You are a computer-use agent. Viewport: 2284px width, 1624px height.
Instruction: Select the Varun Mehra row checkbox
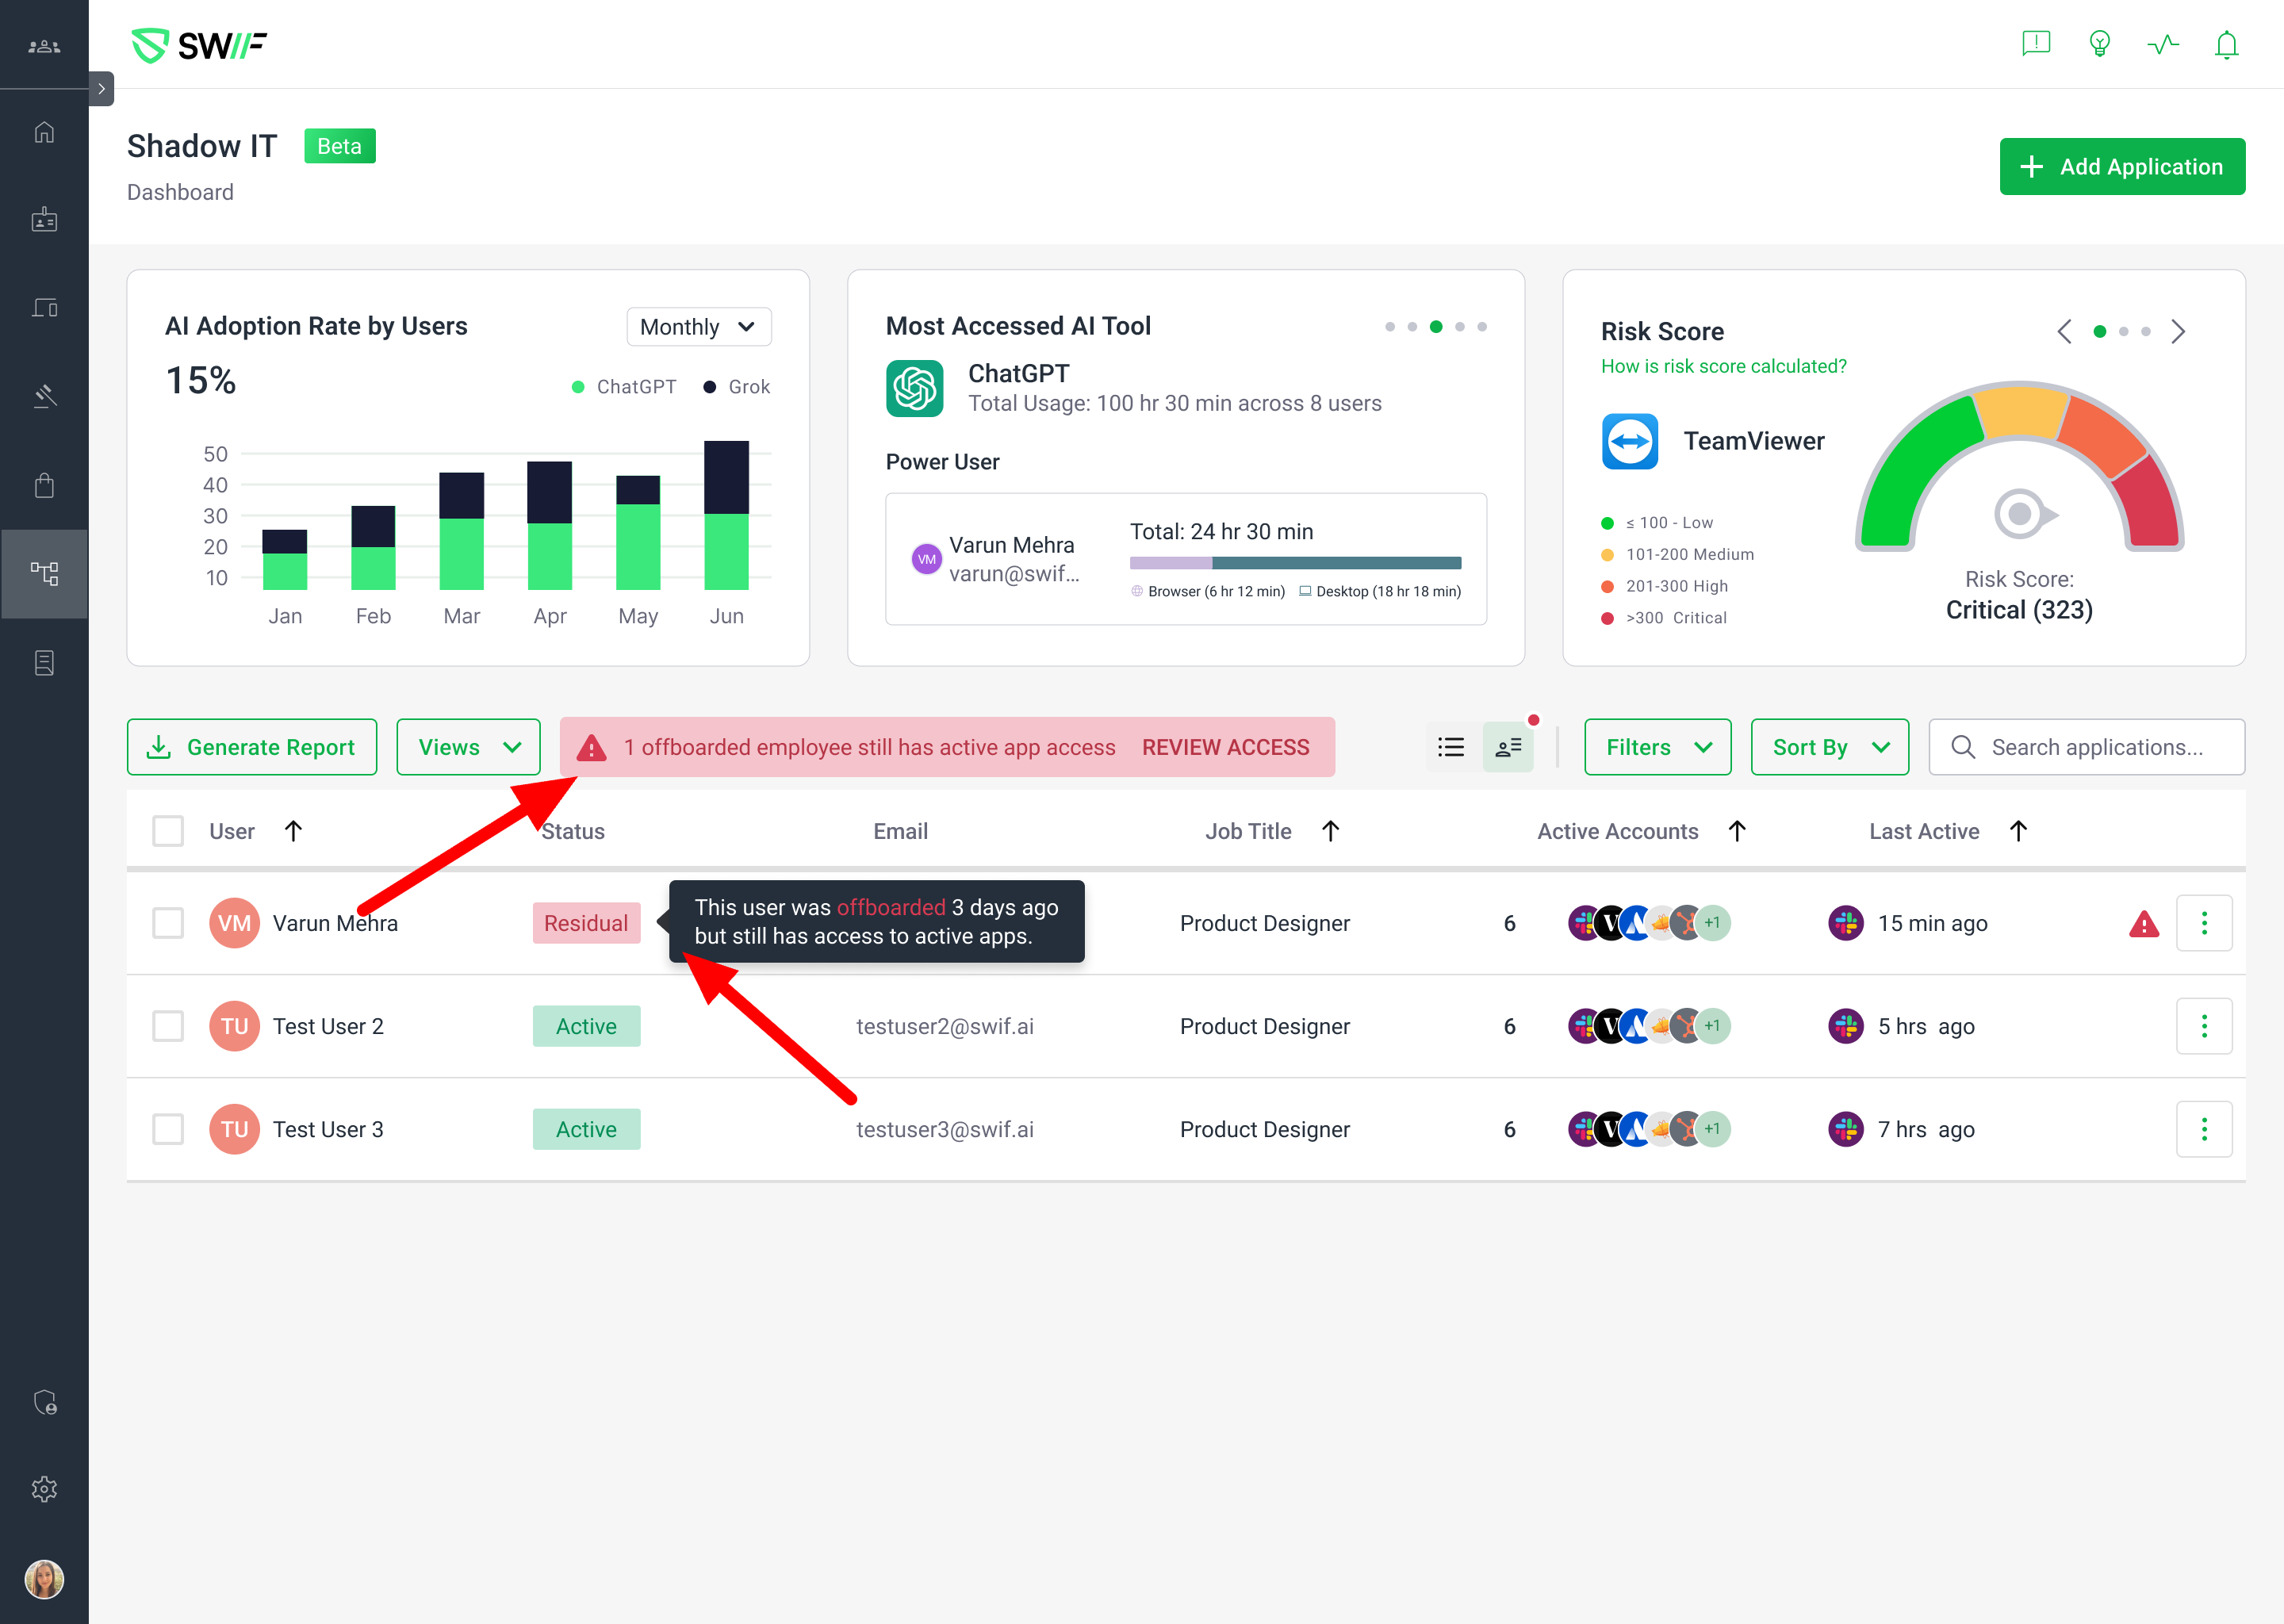[168, 923]
